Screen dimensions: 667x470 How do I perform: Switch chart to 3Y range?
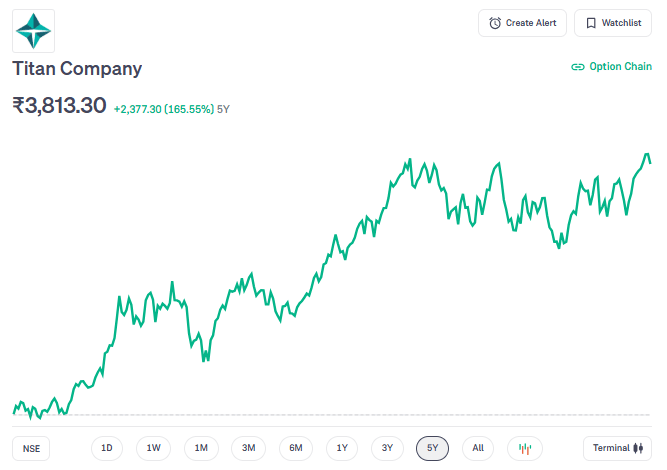tap(387, 448)
